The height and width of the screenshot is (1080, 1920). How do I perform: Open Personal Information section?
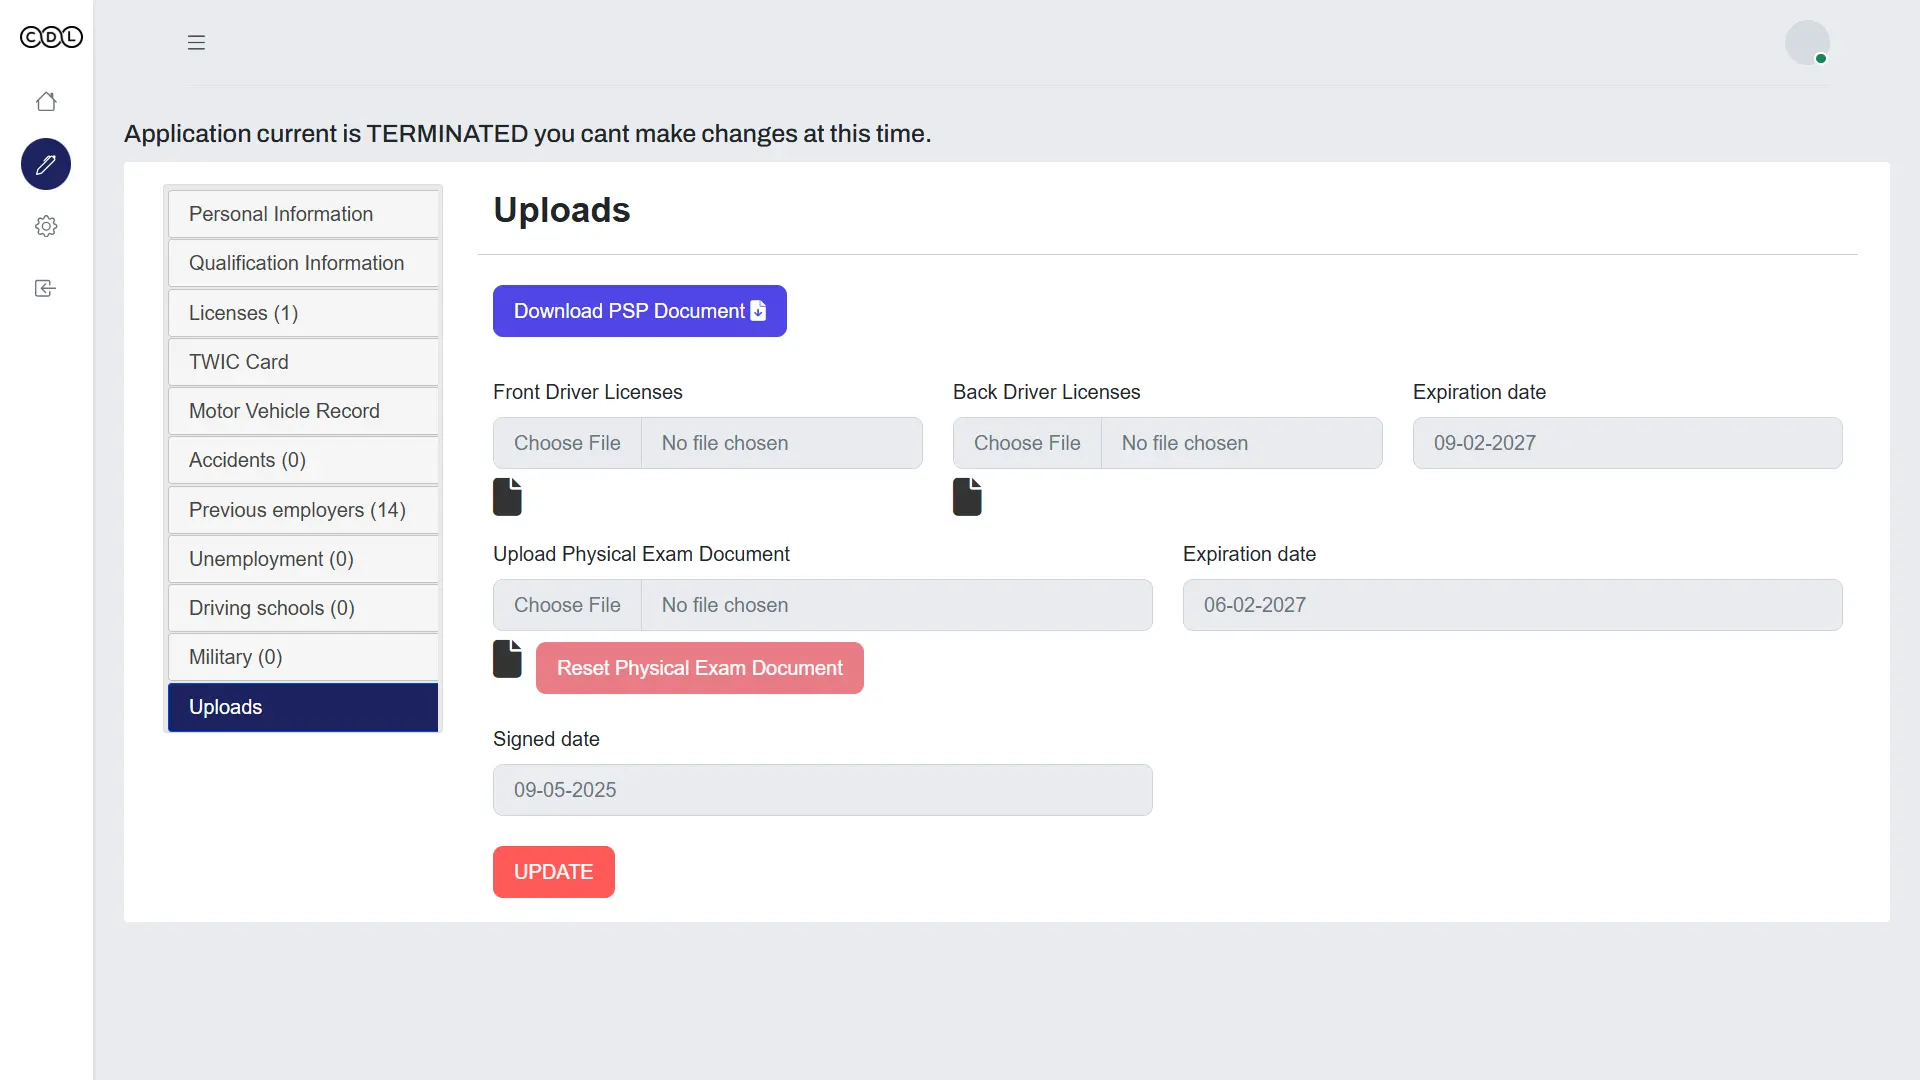303,214
